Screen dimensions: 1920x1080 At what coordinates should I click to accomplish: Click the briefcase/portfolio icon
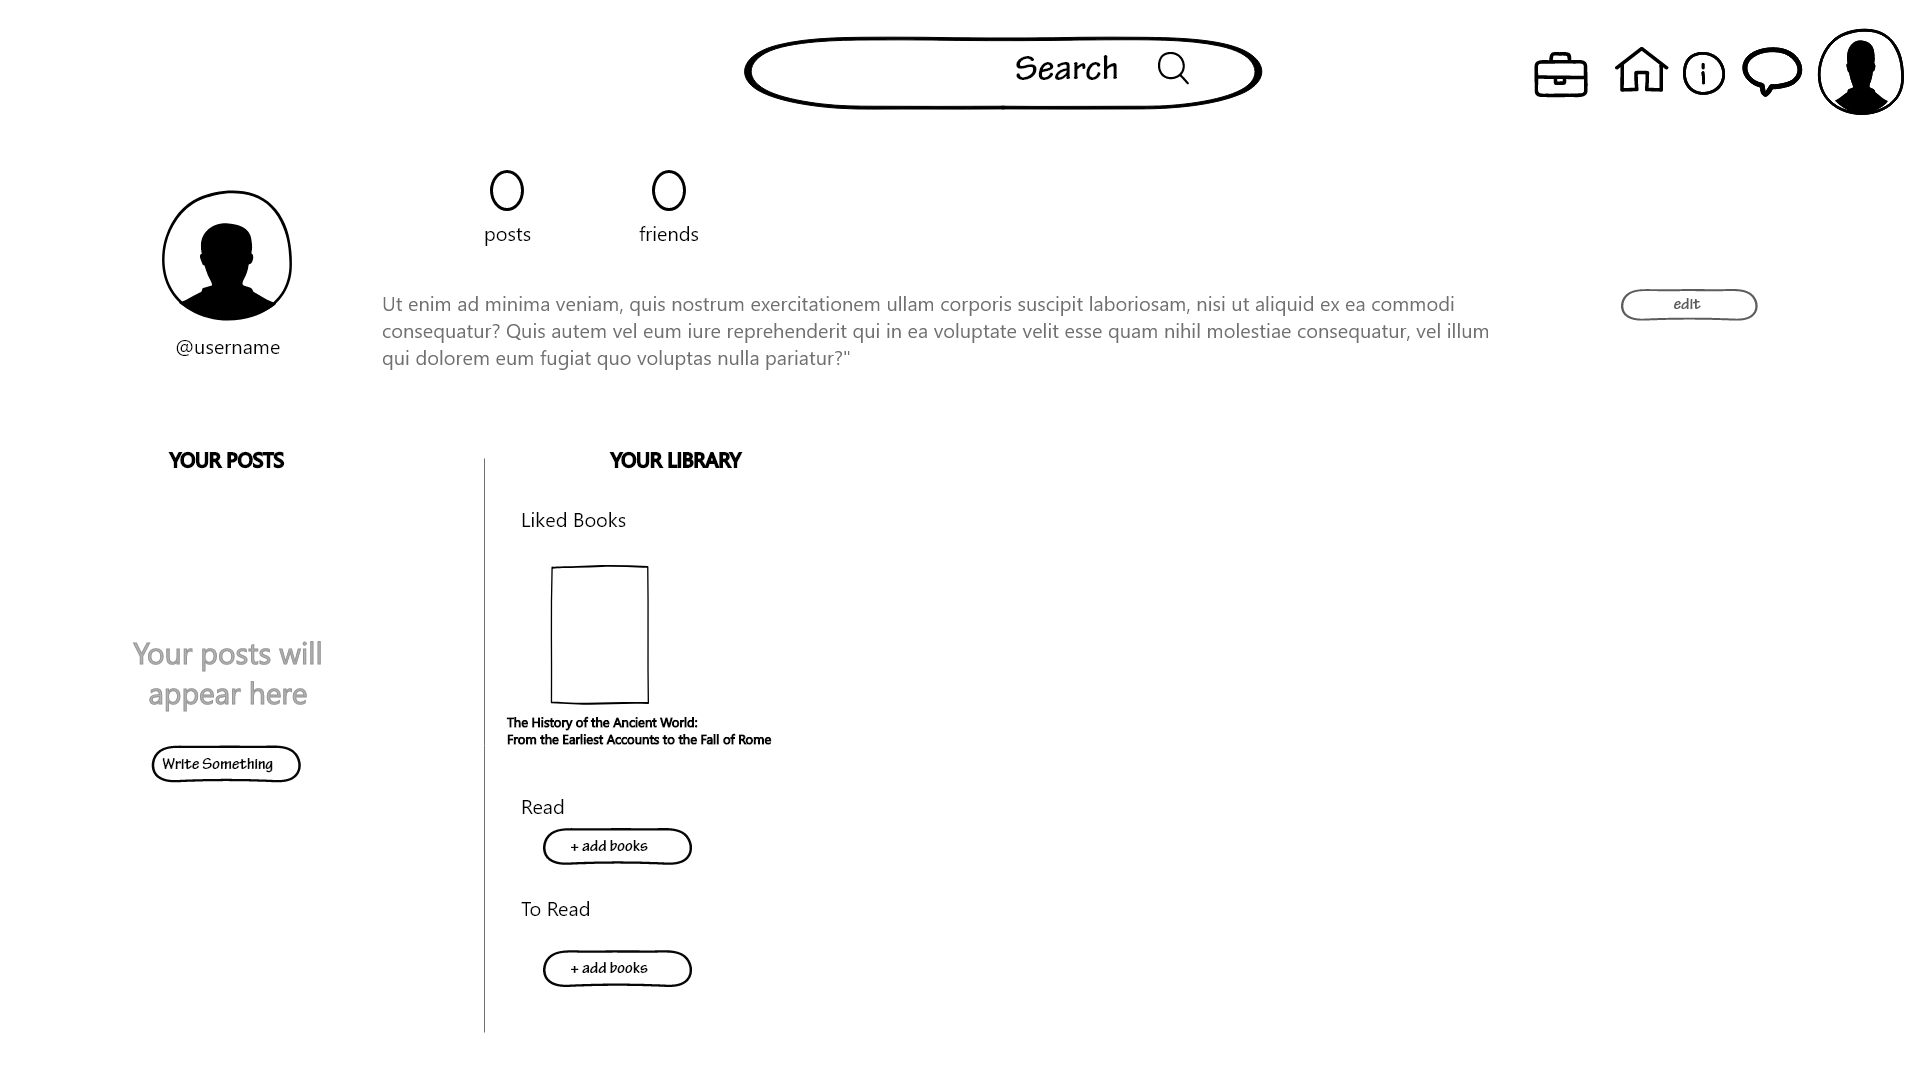1560,73
